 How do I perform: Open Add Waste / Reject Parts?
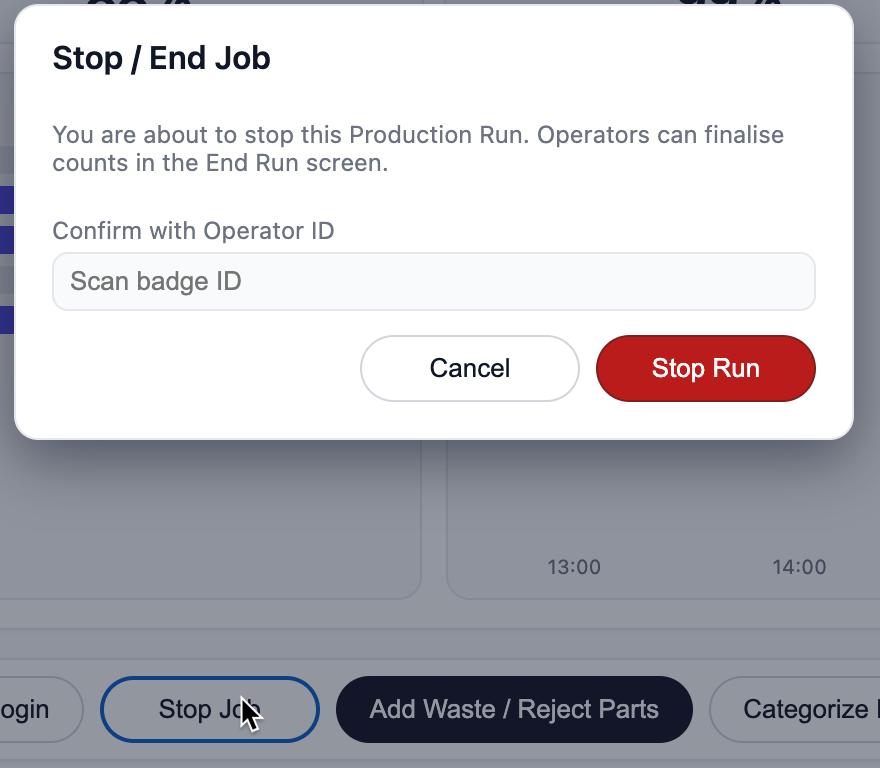pyautogui.click(x=514, y=710)
